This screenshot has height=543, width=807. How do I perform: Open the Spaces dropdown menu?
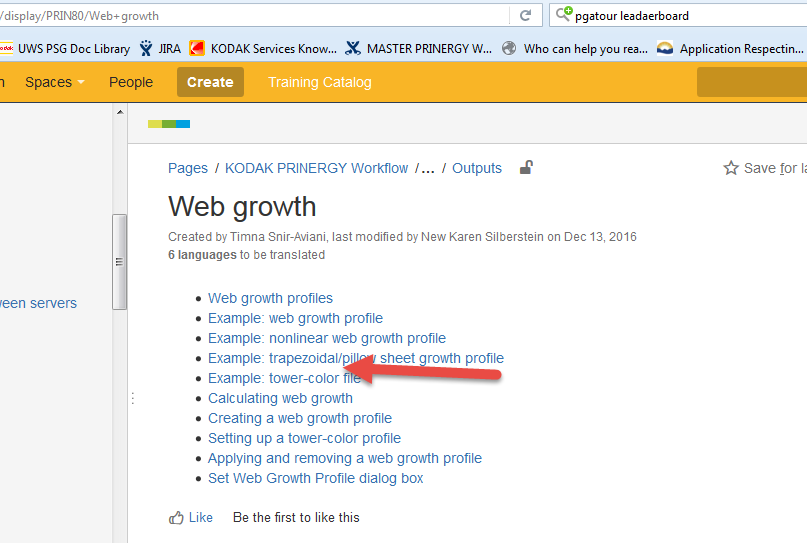click(x=55, y=82)
